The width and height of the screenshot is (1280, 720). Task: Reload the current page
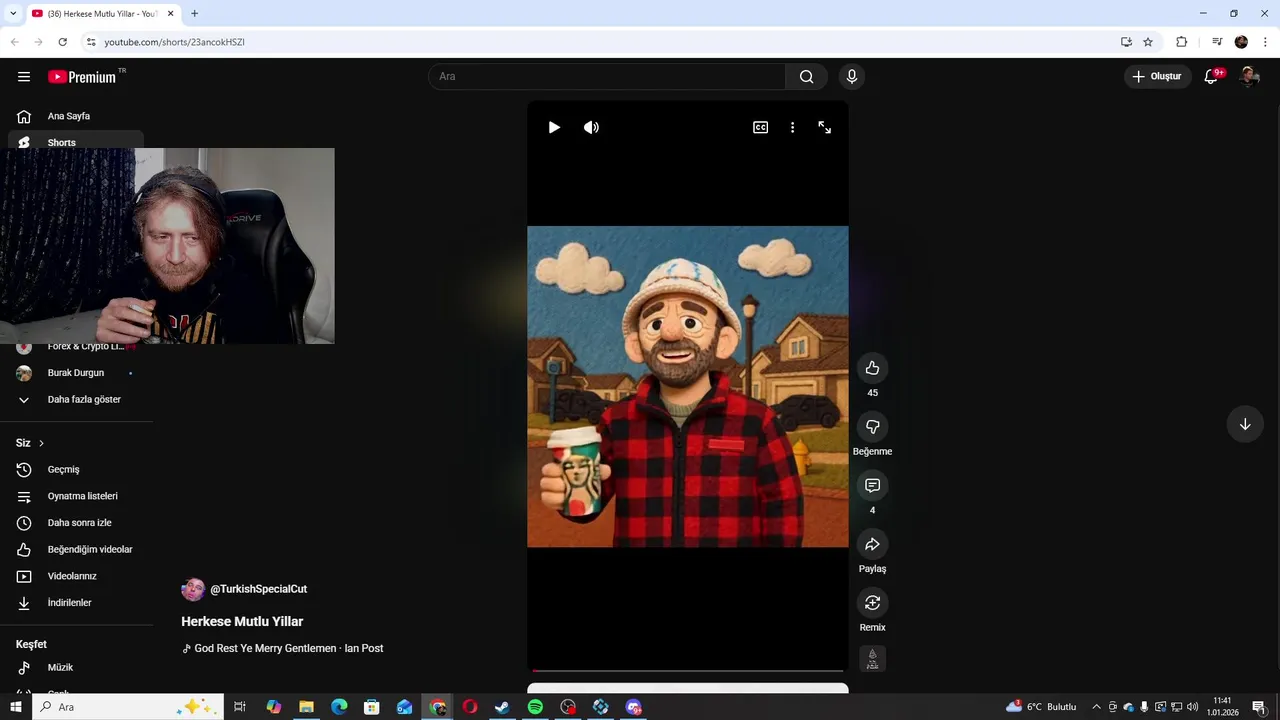click(x=62, y=42)
